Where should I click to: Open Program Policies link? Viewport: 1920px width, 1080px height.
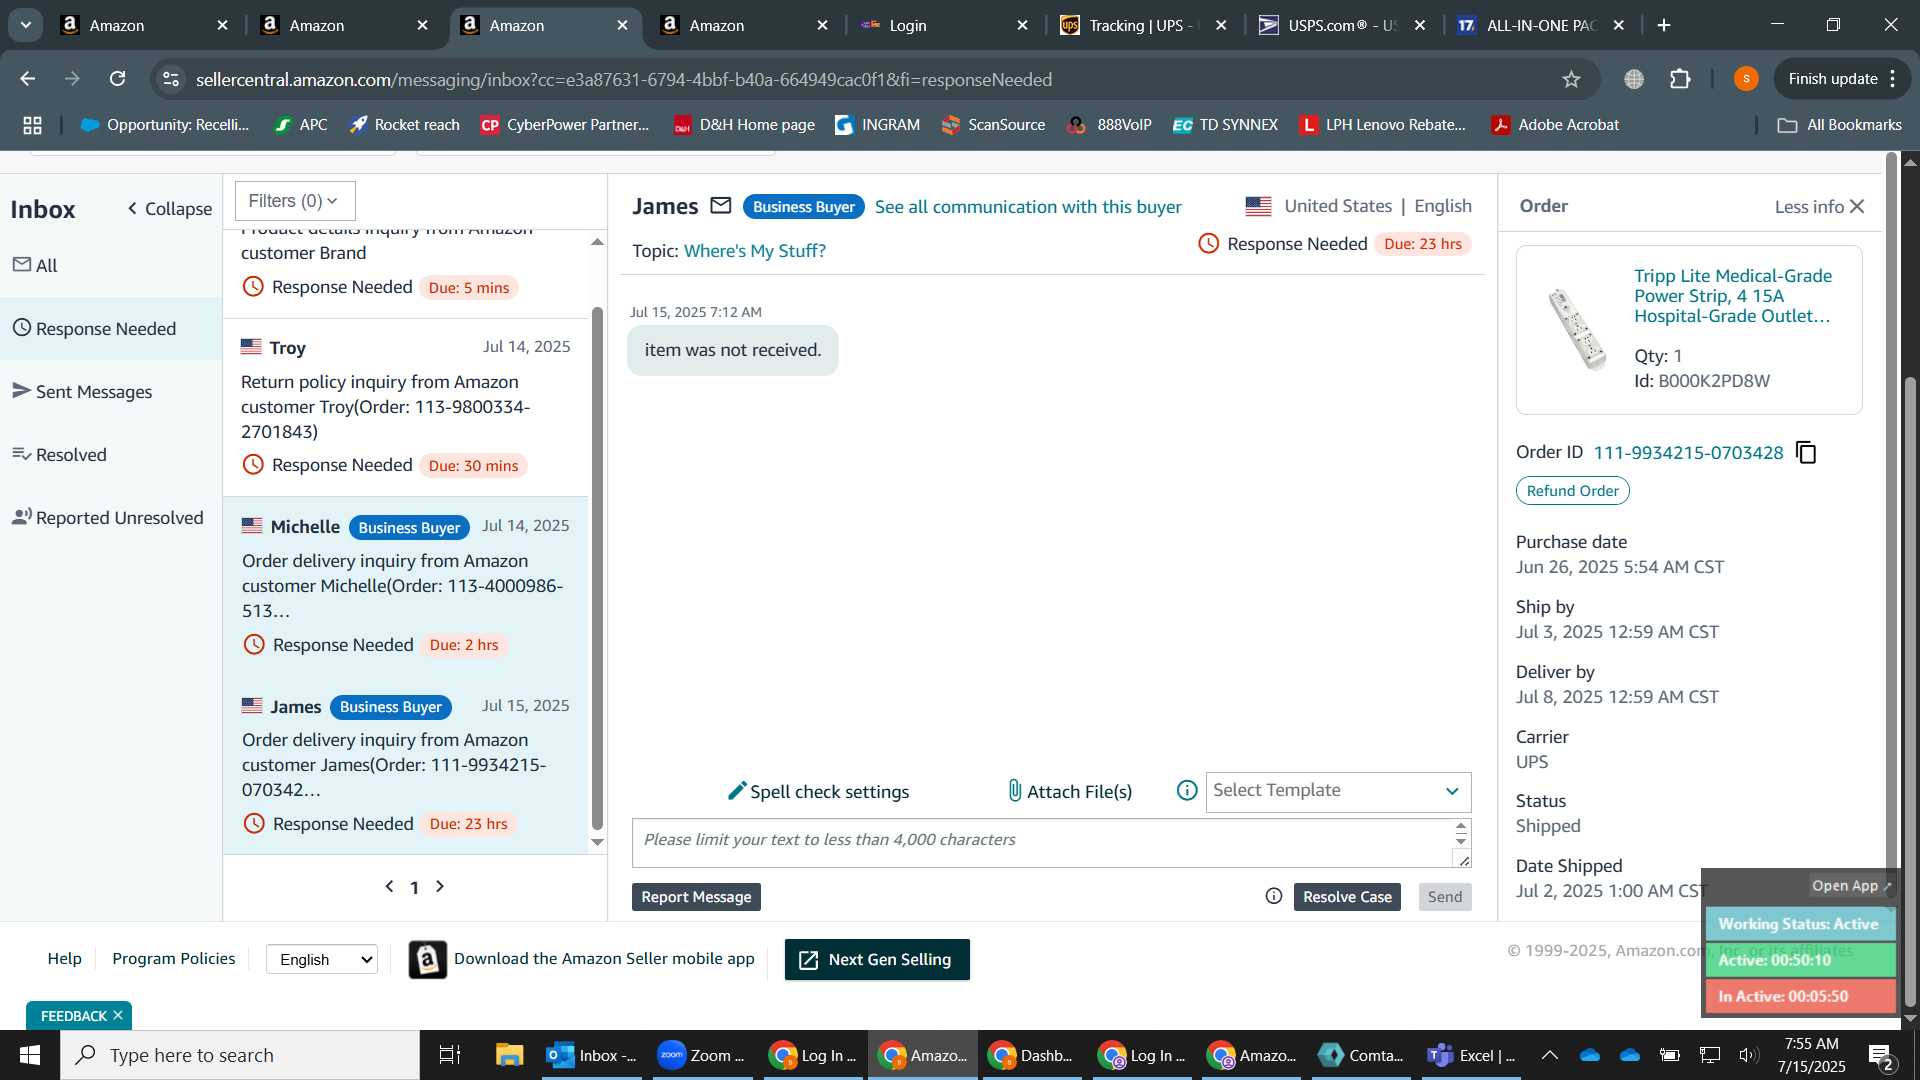pos(174,958)
